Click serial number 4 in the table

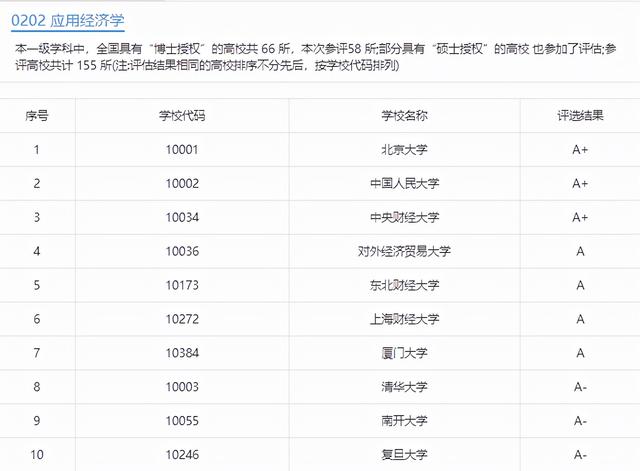pyautogui.click(x=37, y=251)
